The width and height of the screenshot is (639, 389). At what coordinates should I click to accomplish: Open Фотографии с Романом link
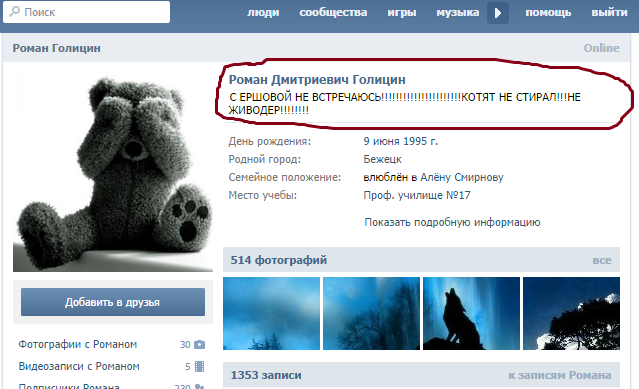click(77, 344)
